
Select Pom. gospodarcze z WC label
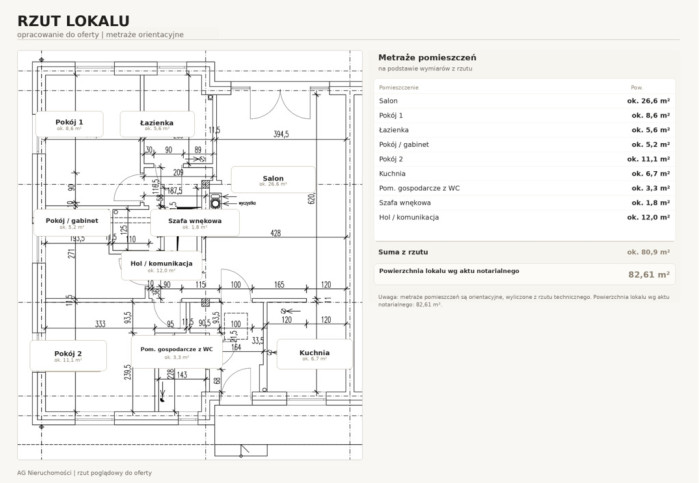click(177, 352)
